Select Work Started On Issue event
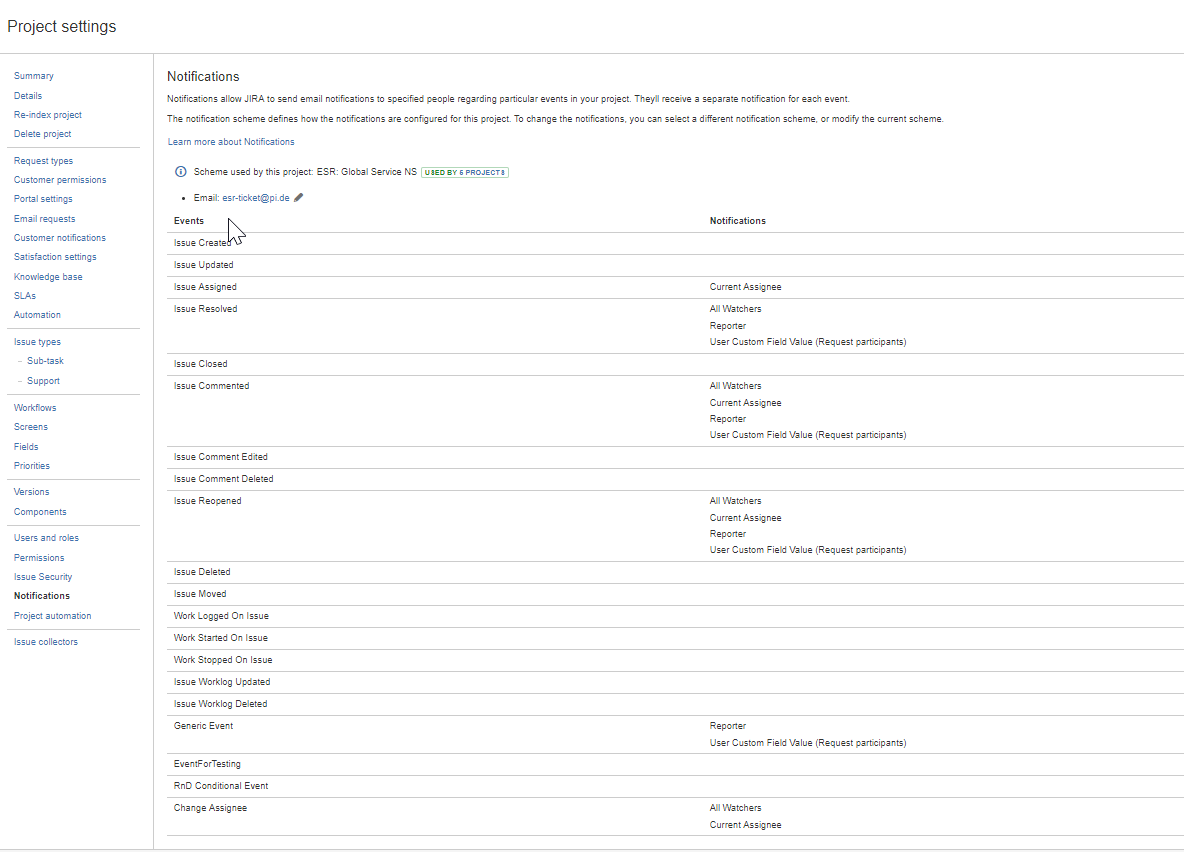 [675, 638]
